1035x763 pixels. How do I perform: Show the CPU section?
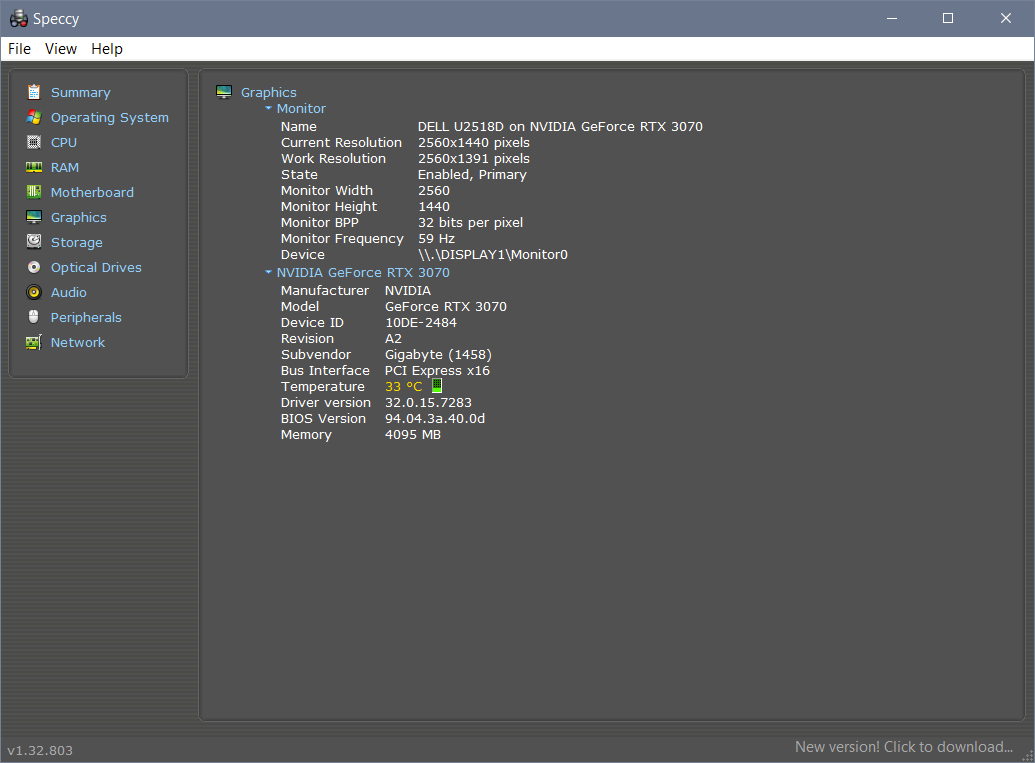pyautogui.click(x=64, y=143)
